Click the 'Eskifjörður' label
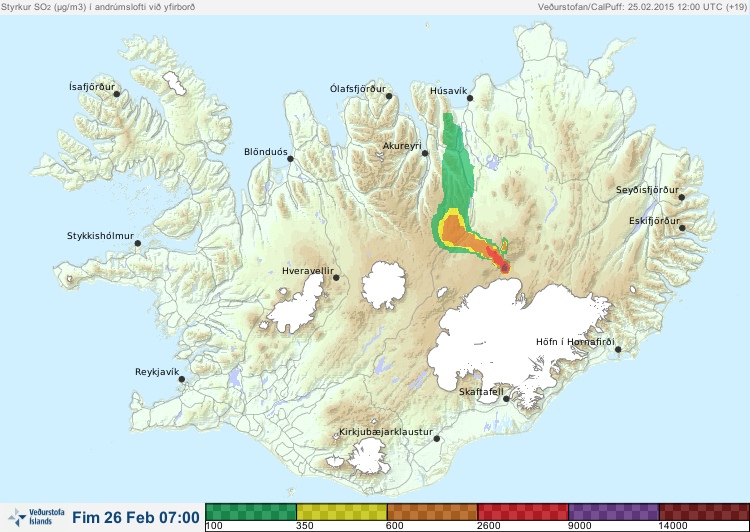The image size is (750, 532). pos(654,221)
